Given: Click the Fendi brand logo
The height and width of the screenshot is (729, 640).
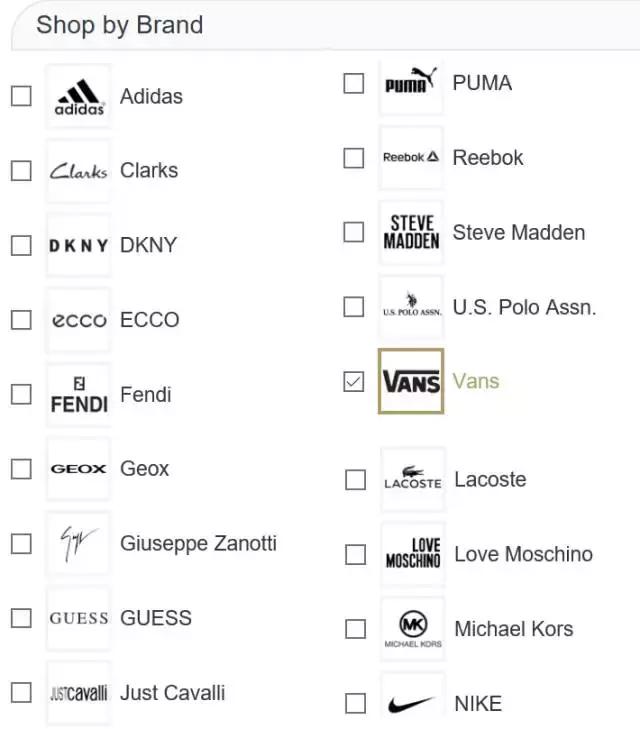Looking at the screenshot, I should (x=79, y=395).
